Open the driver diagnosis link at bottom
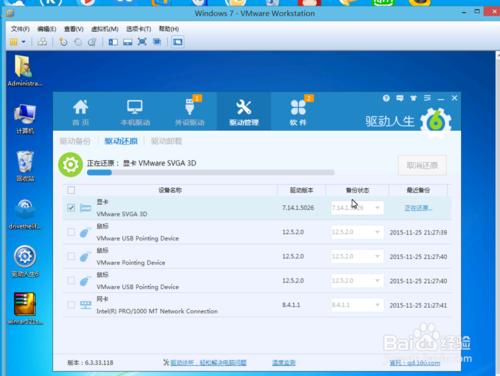This screenshot has height=376, width=500. 208,362
